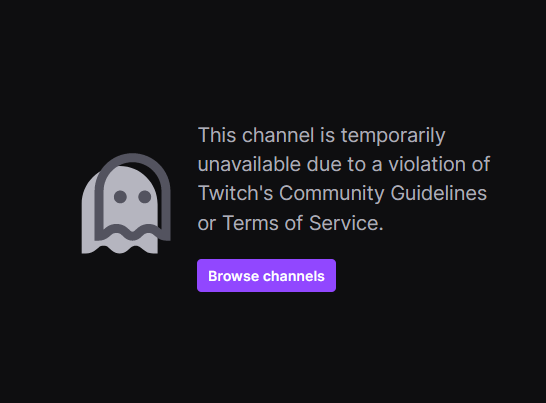Click the word "channels" on purple button

click(x=294, y=276)
